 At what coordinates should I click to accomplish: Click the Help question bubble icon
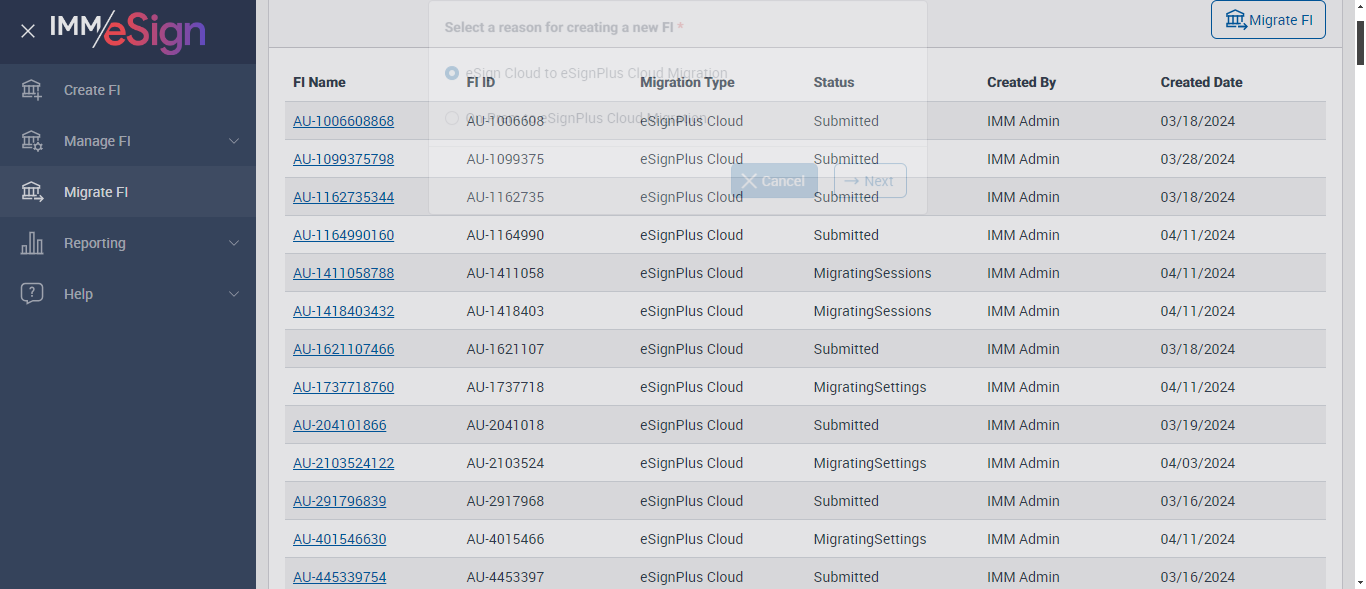pyautogui.click(x=32, y=294)
